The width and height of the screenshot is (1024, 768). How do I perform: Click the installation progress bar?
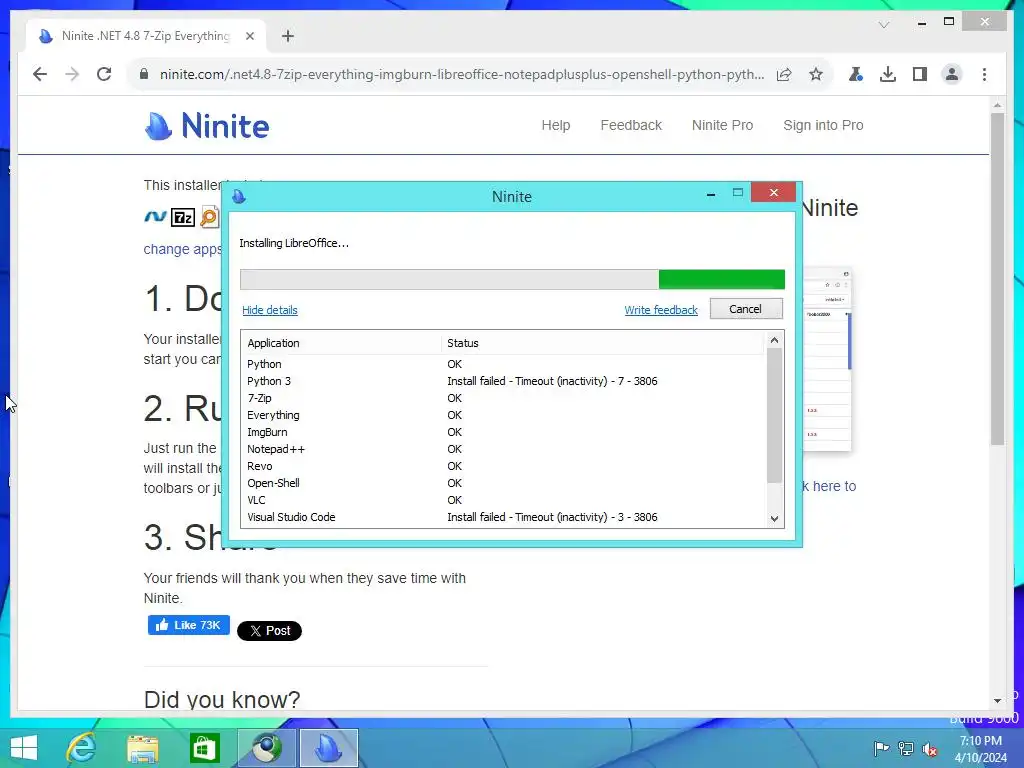coord(512,280)
